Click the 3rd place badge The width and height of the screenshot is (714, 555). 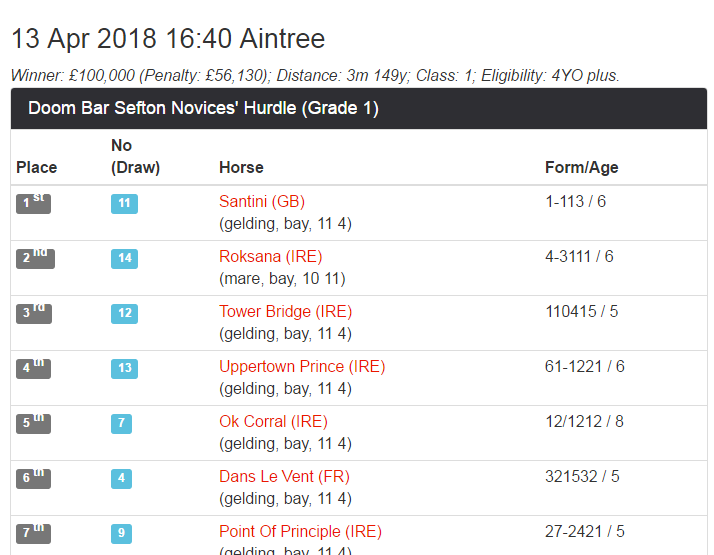tap(34, 314)
